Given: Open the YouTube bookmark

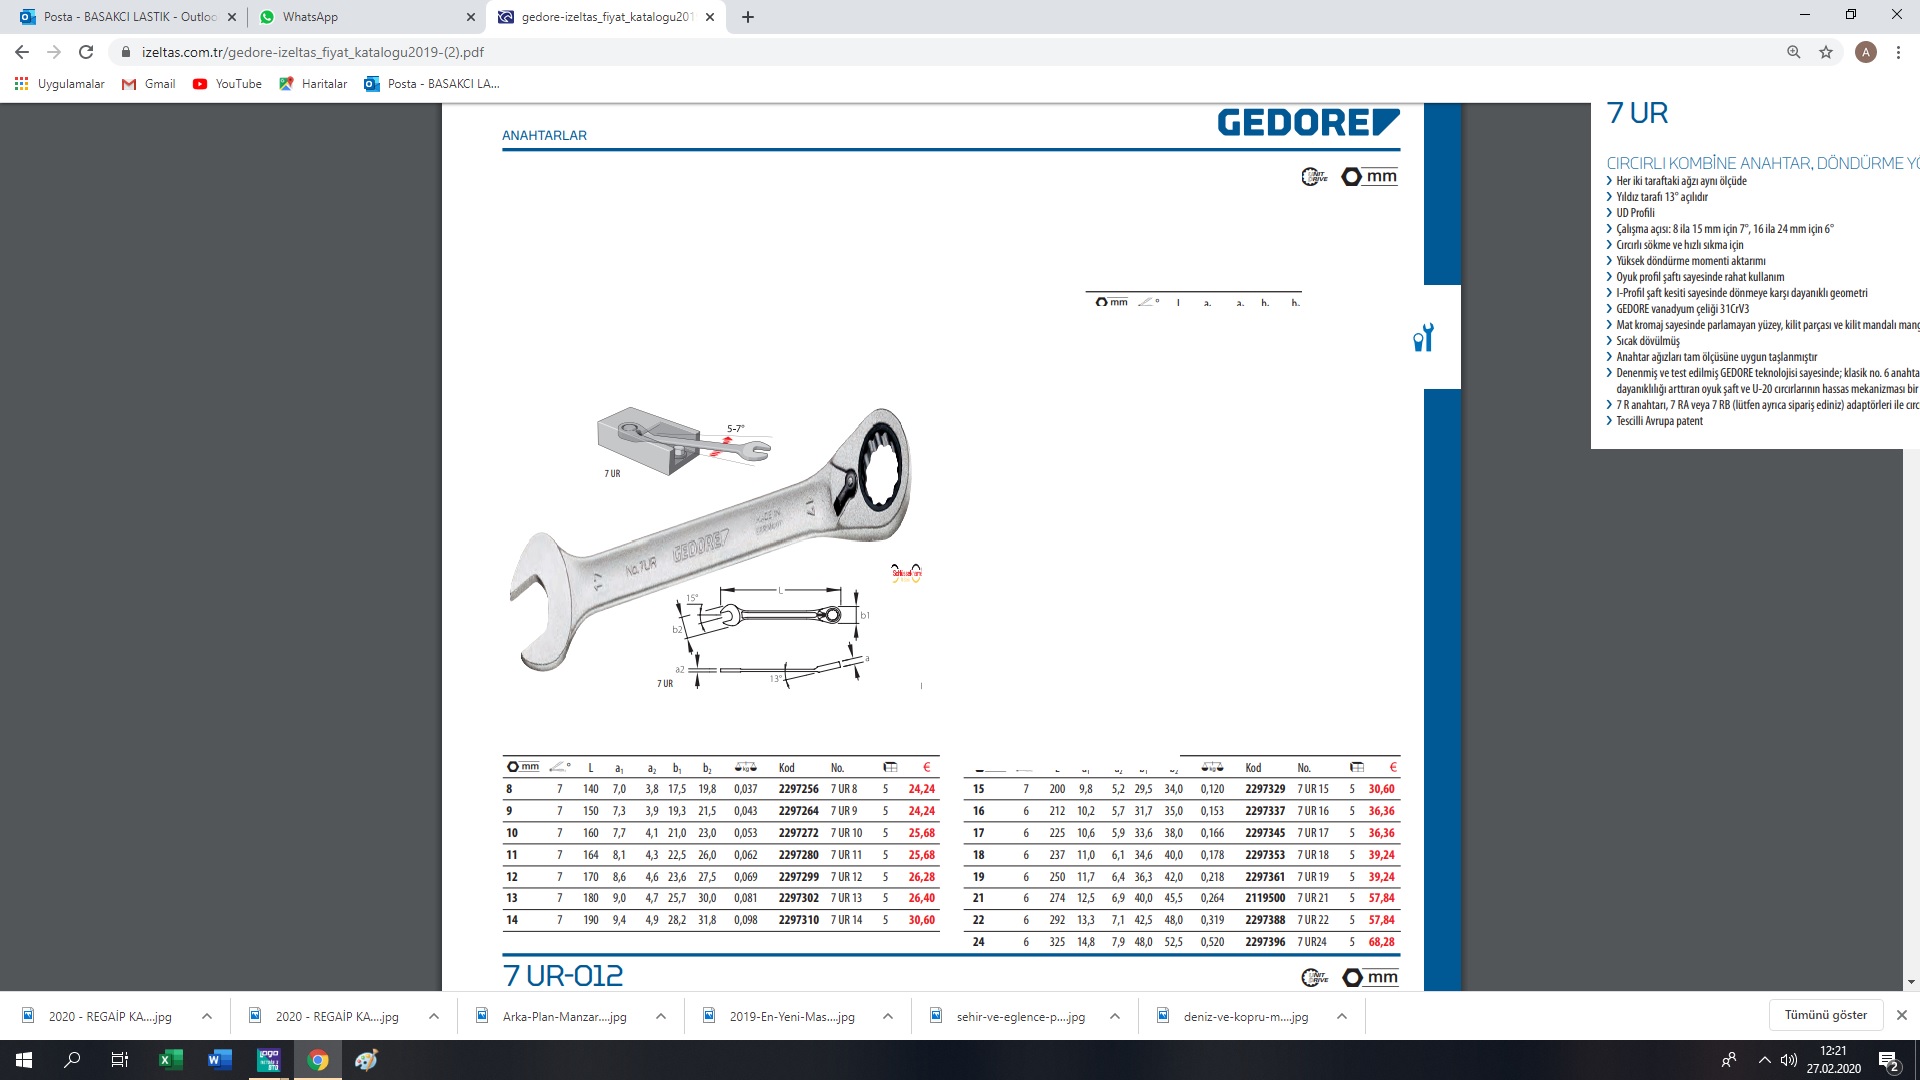Looking at the screenshot, I should point(227,84).
